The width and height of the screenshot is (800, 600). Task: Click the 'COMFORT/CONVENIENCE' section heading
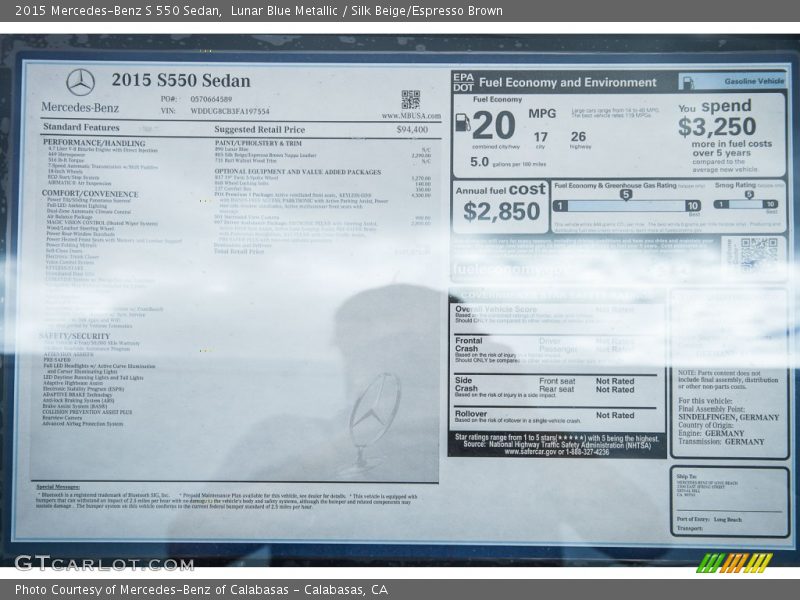pos(90,194)
